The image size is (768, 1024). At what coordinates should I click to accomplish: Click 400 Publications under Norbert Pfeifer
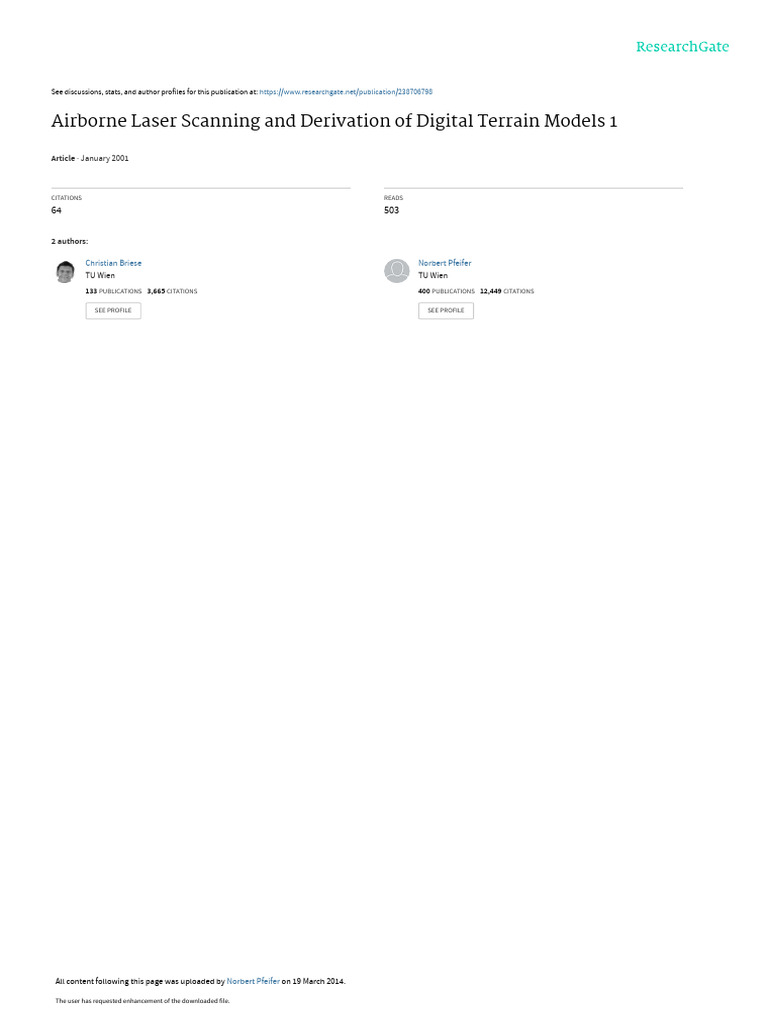pyautogui.click(x=446, y=291)
